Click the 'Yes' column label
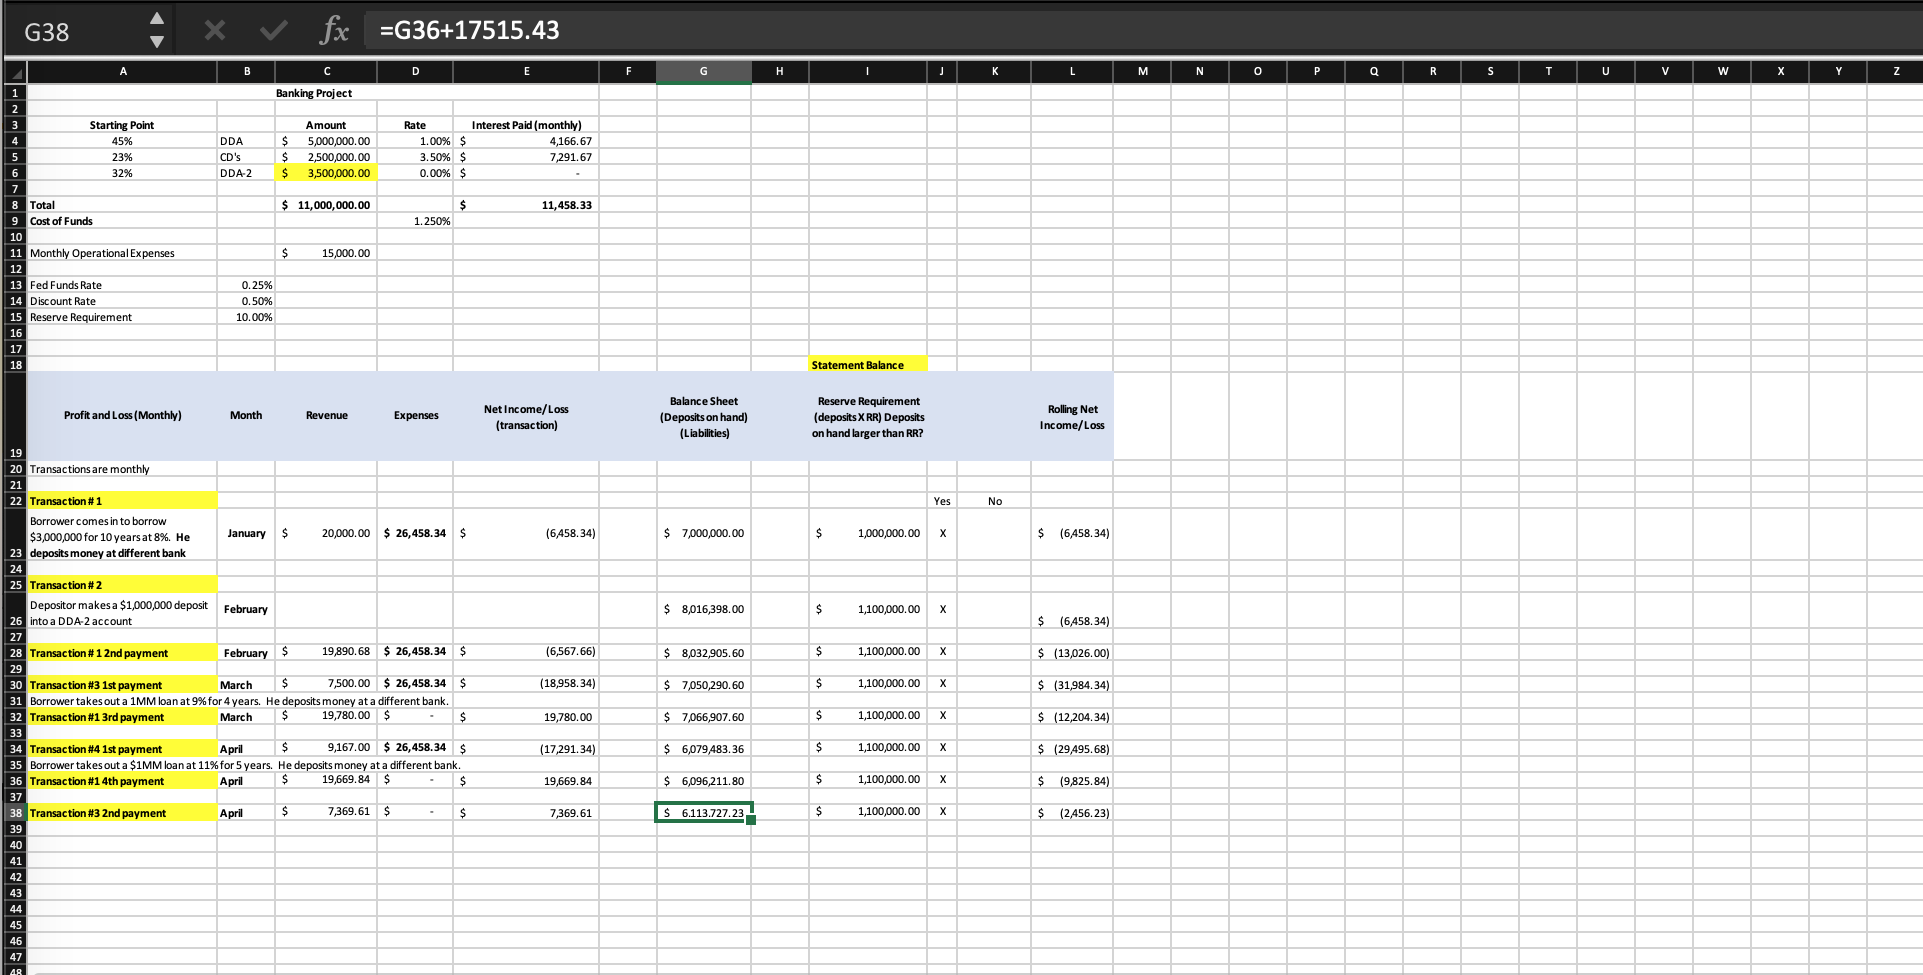 click(x=942, y=501)
